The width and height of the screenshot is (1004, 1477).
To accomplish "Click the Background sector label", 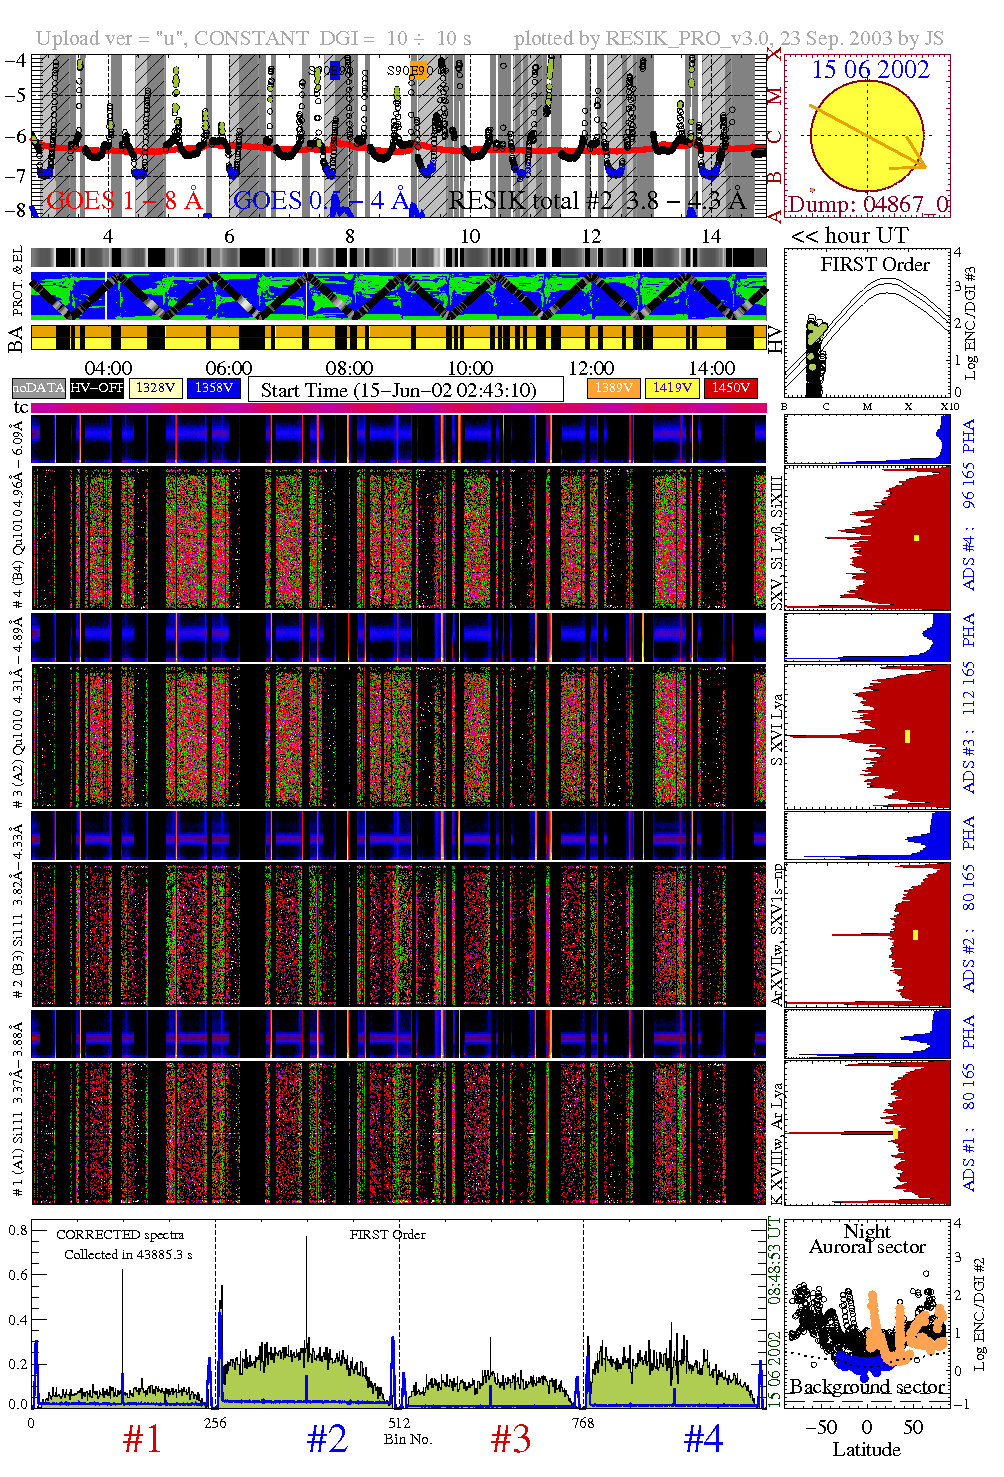I will [x=867, y=1386].
